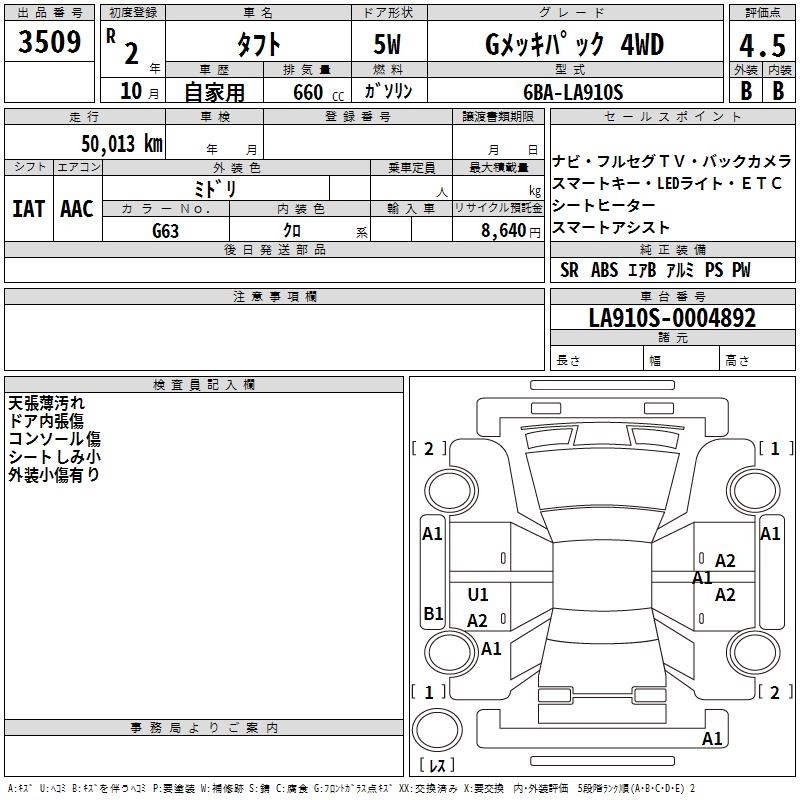
Task: Select the fuel type ガソリン
Action: coord(388,91)
